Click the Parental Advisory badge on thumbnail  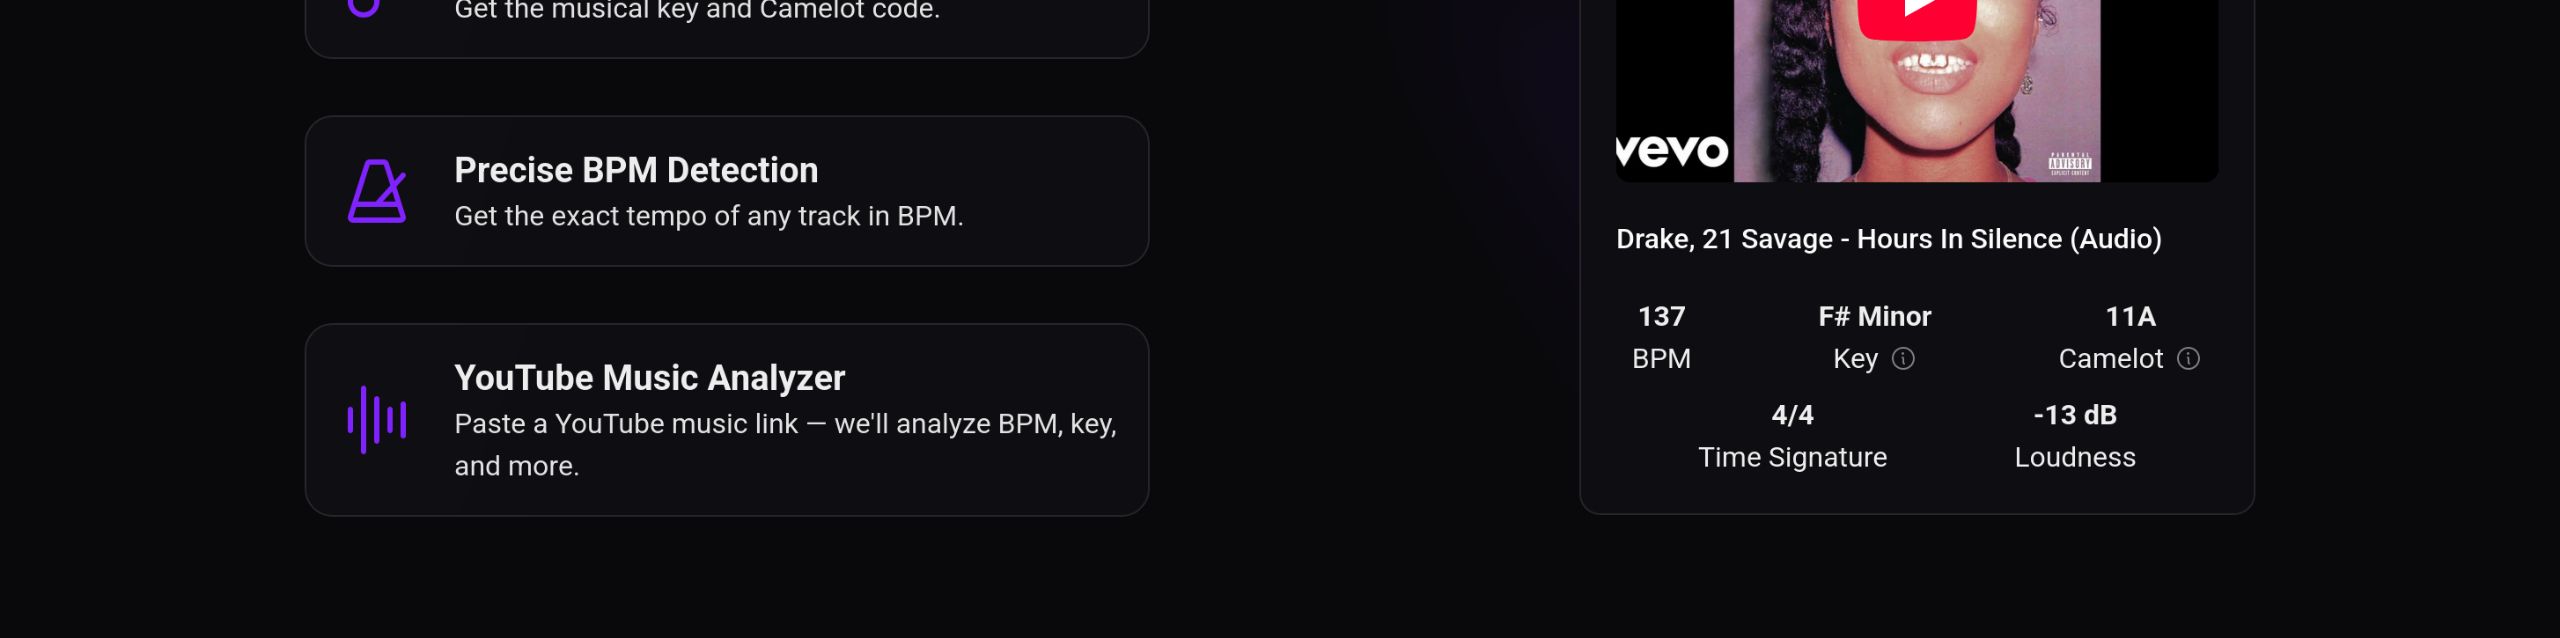click(x=2069, y=164)
